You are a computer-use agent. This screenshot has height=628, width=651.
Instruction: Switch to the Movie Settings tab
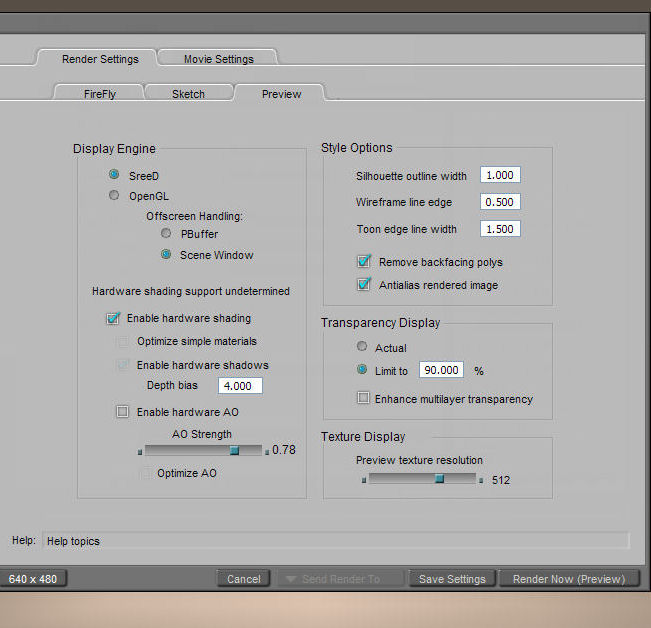(218, 59)
